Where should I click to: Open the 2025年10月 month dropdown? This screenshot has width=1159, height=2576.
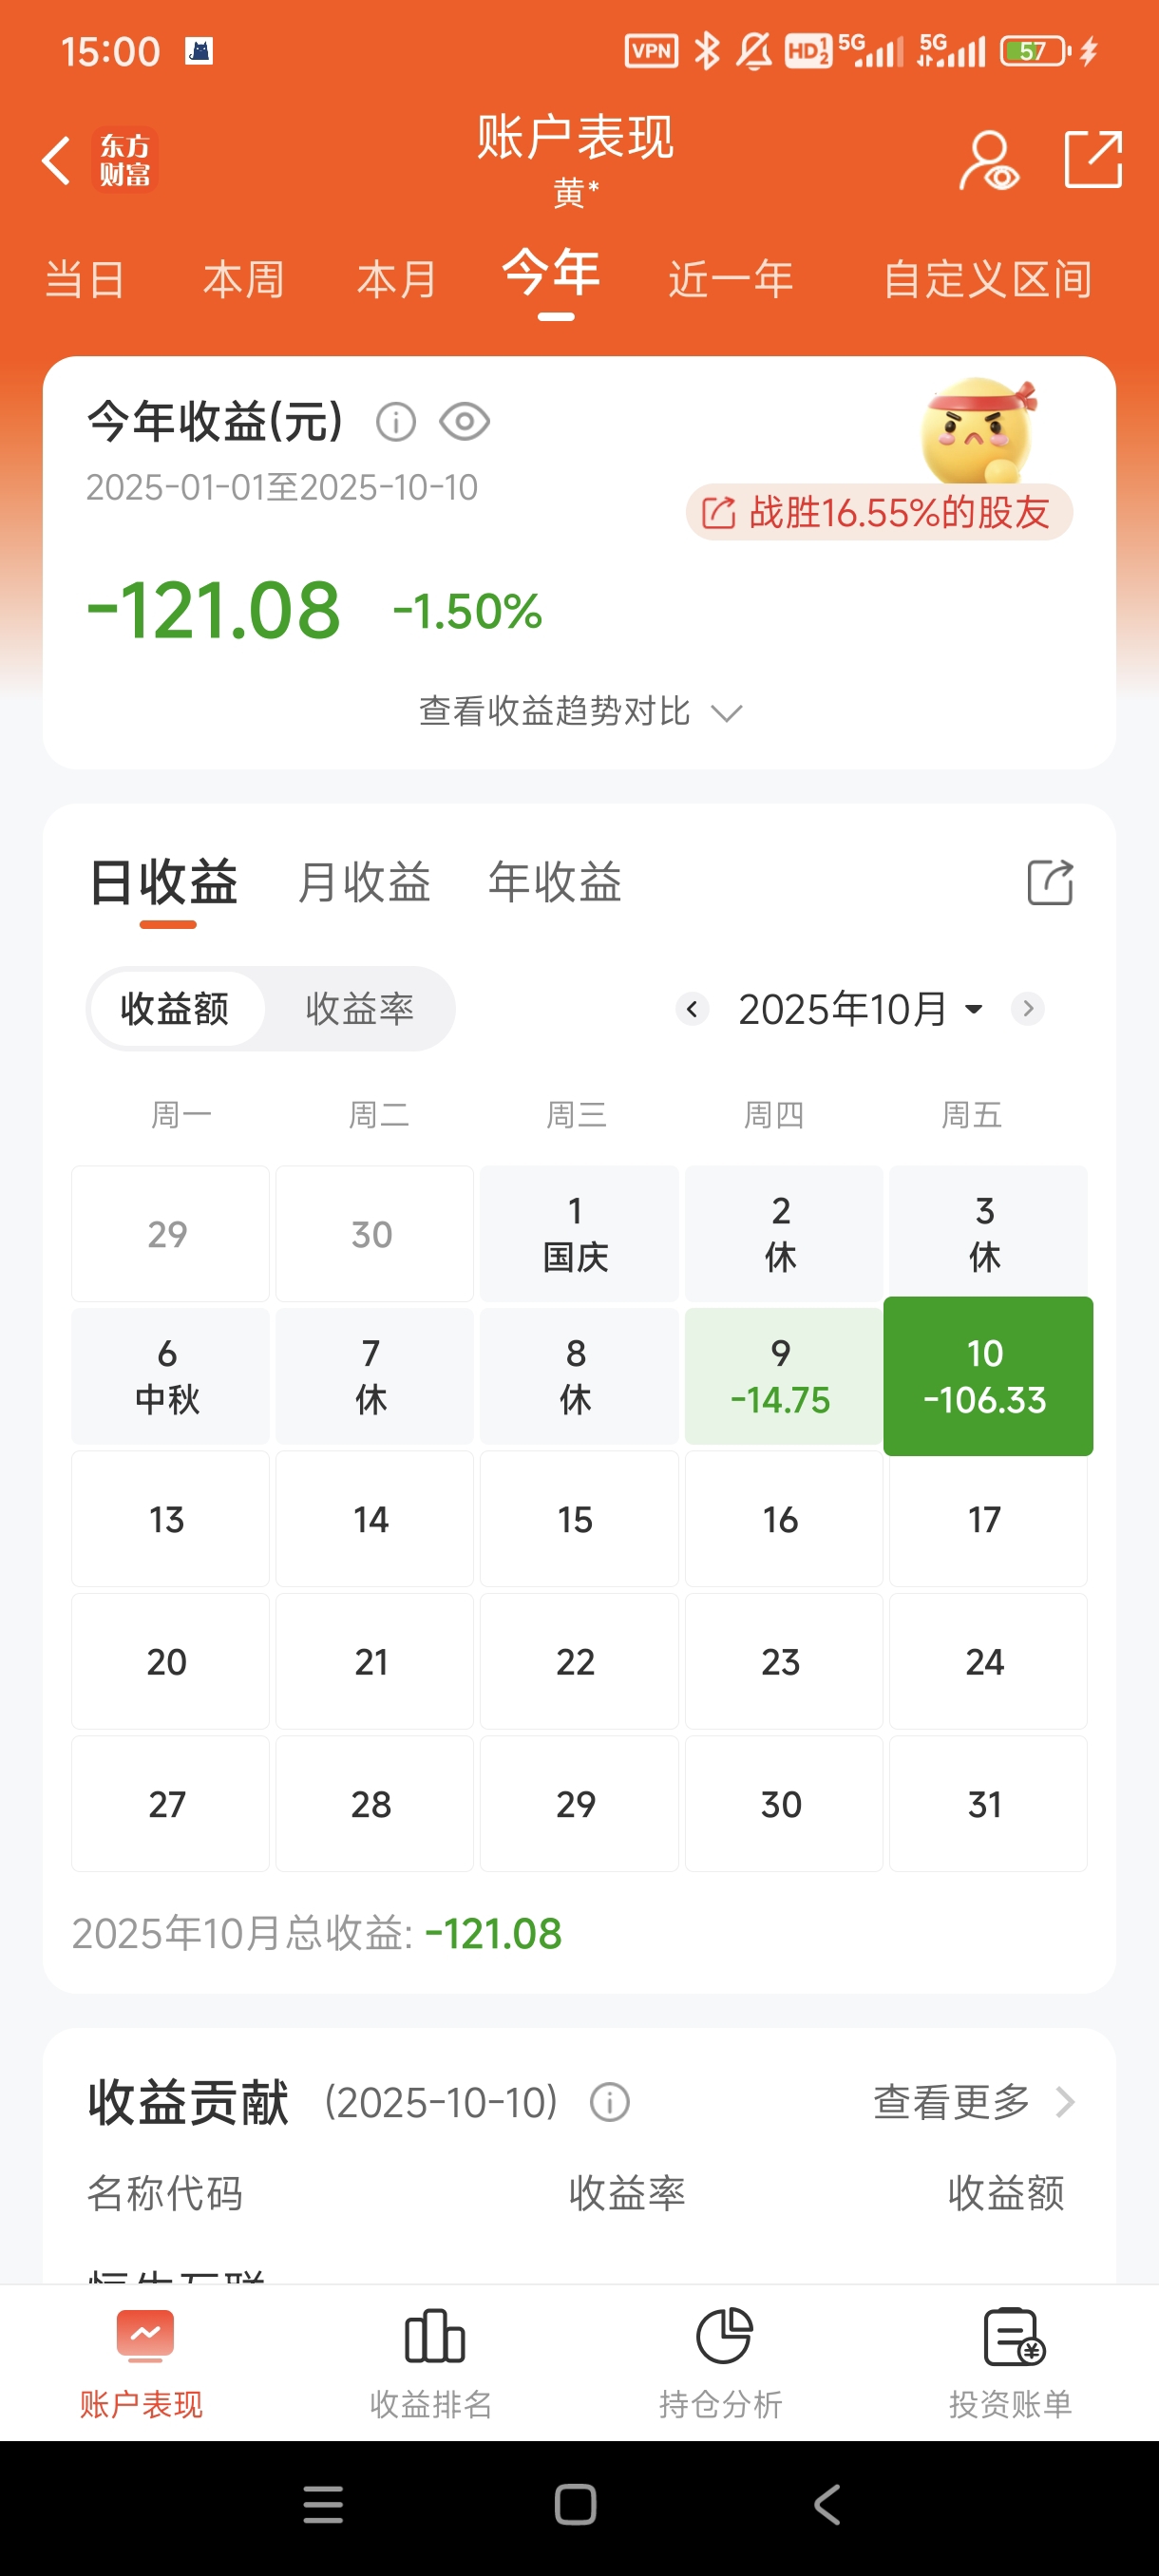[x=859, y=1009]
